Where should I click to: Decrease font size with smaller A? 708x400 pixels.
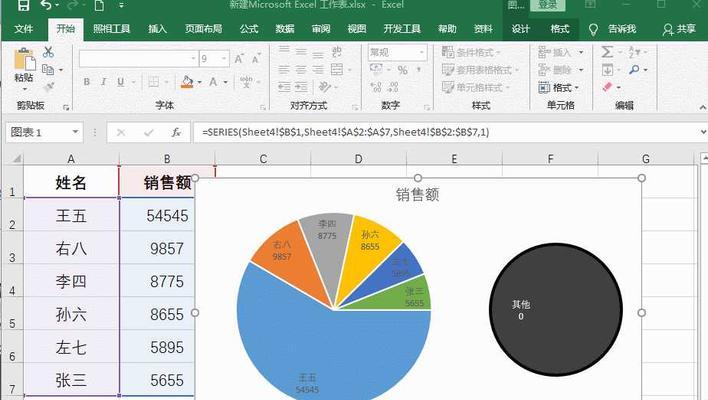(x=256, y=59)
